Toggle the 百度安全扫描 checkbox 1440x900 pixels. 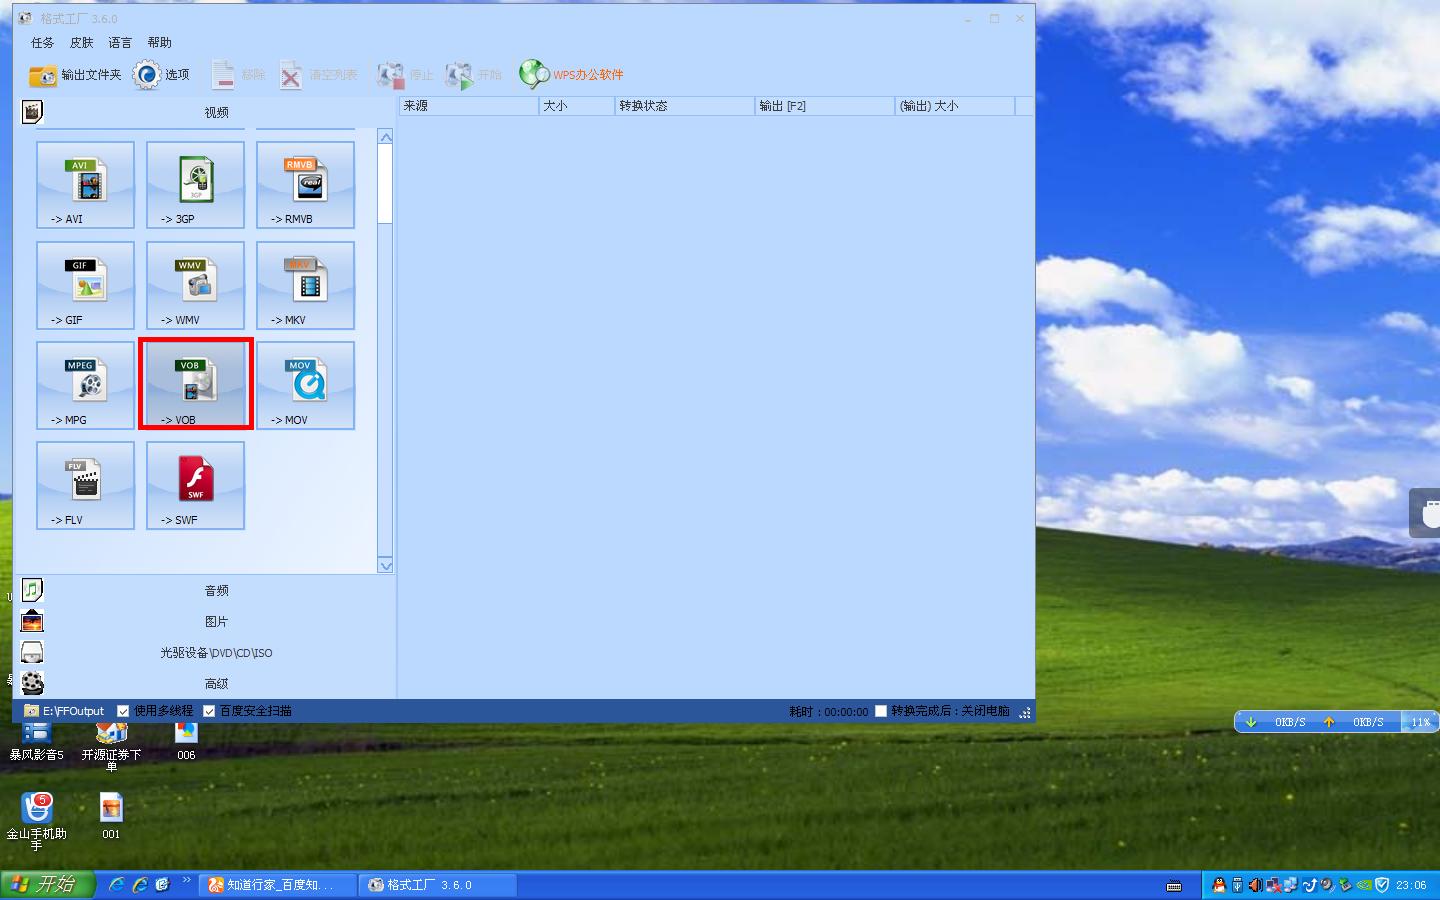[x=210, y=711]
